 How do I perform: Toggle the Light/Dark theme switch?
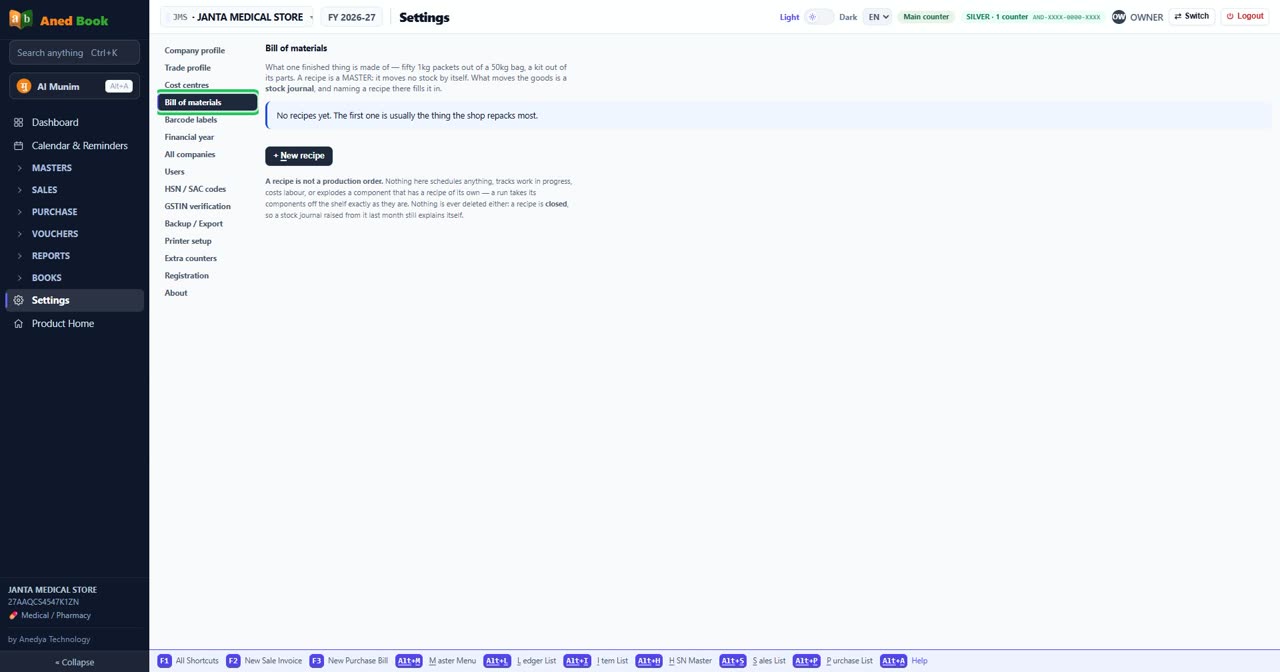pos(819,17)
